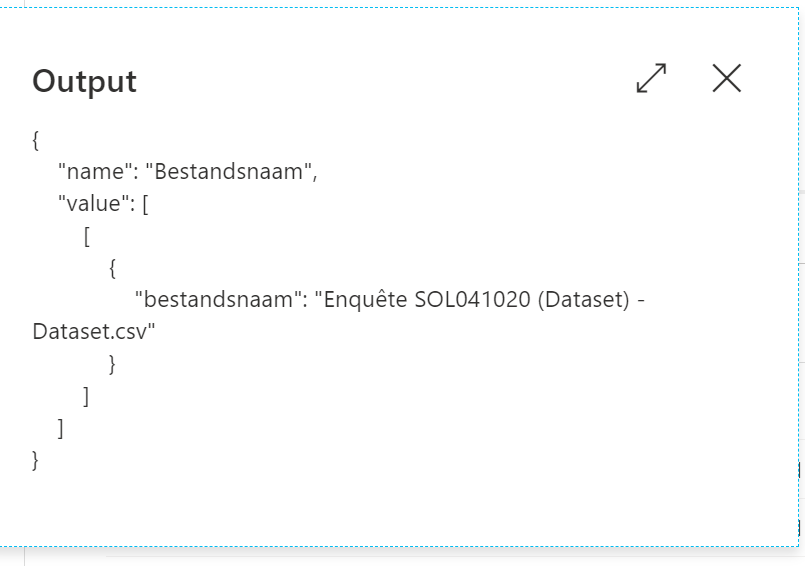Click the SOL041020 text in the filename
Screen dimensions: 805x566
coord(471,300)
